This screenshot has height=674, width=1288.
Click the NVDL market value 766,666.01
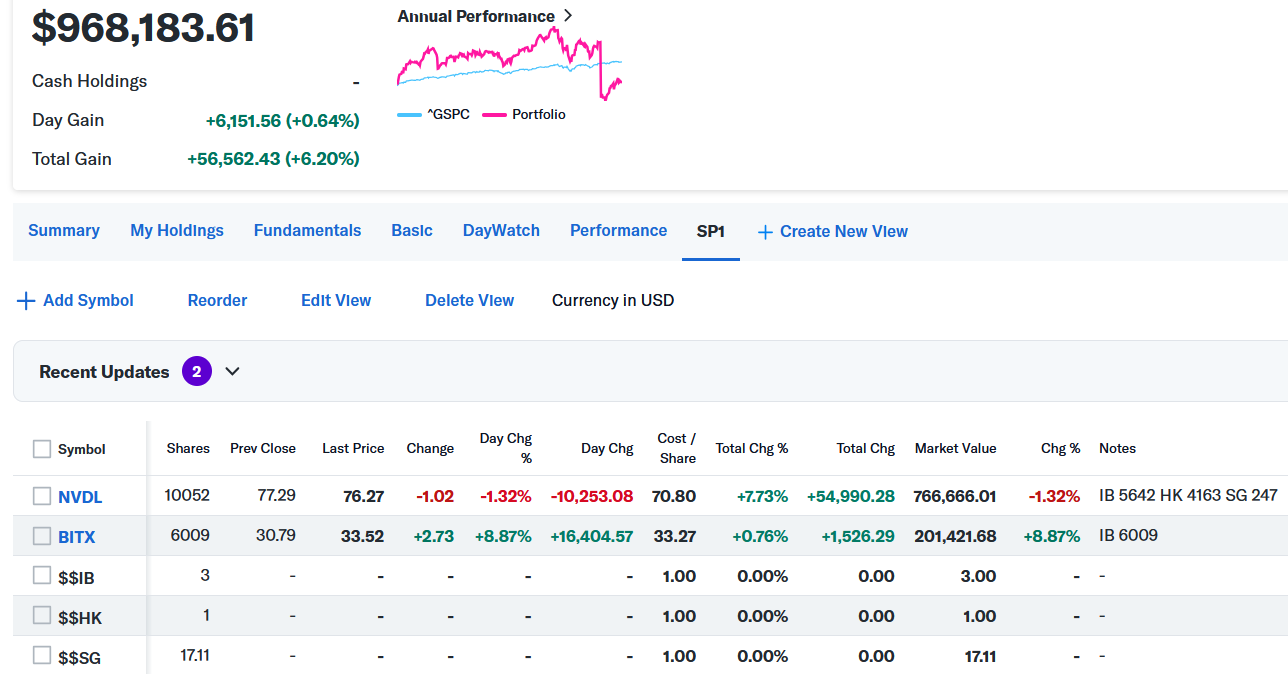(x=955, y=496)
